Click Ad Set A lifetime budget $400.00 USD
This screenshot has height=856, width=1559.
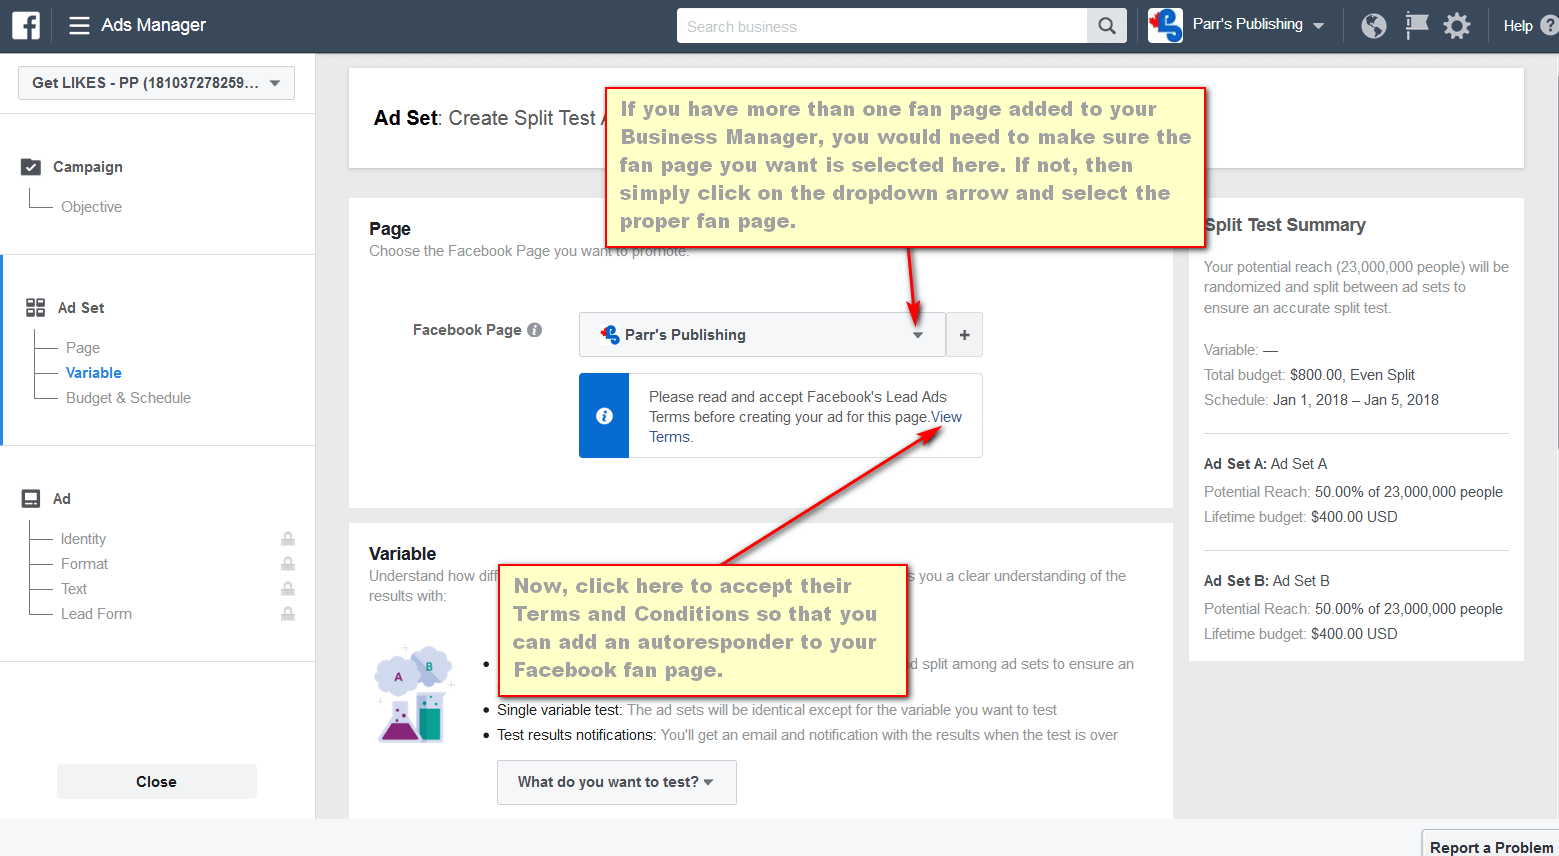point(1354,517)
